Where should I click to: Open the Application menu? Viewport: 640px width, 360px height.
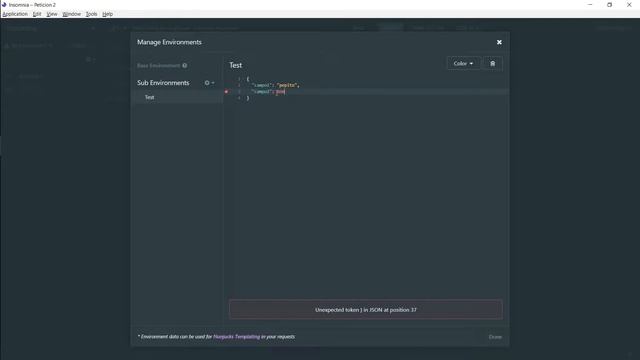click(15, 14)
